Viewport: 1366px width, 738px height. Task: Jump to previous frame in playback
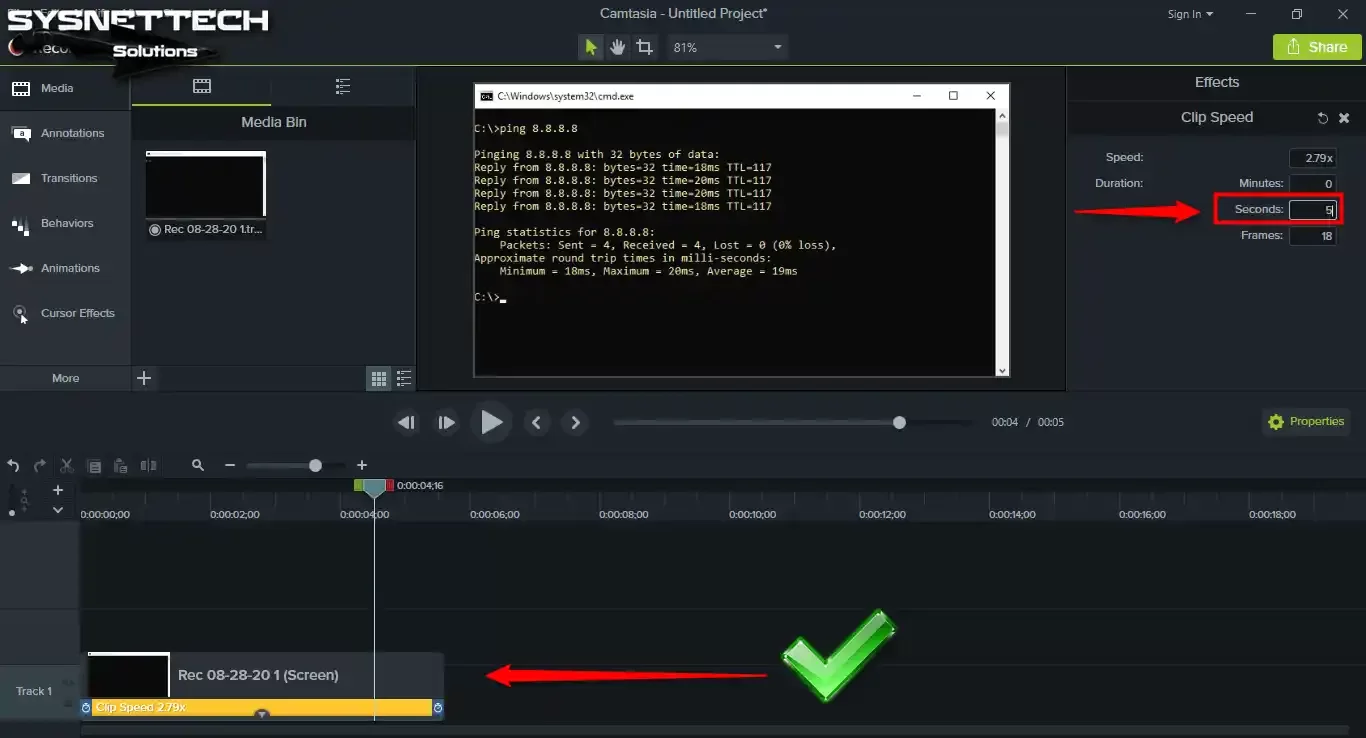pyautogui.click(x=406, y=423)
